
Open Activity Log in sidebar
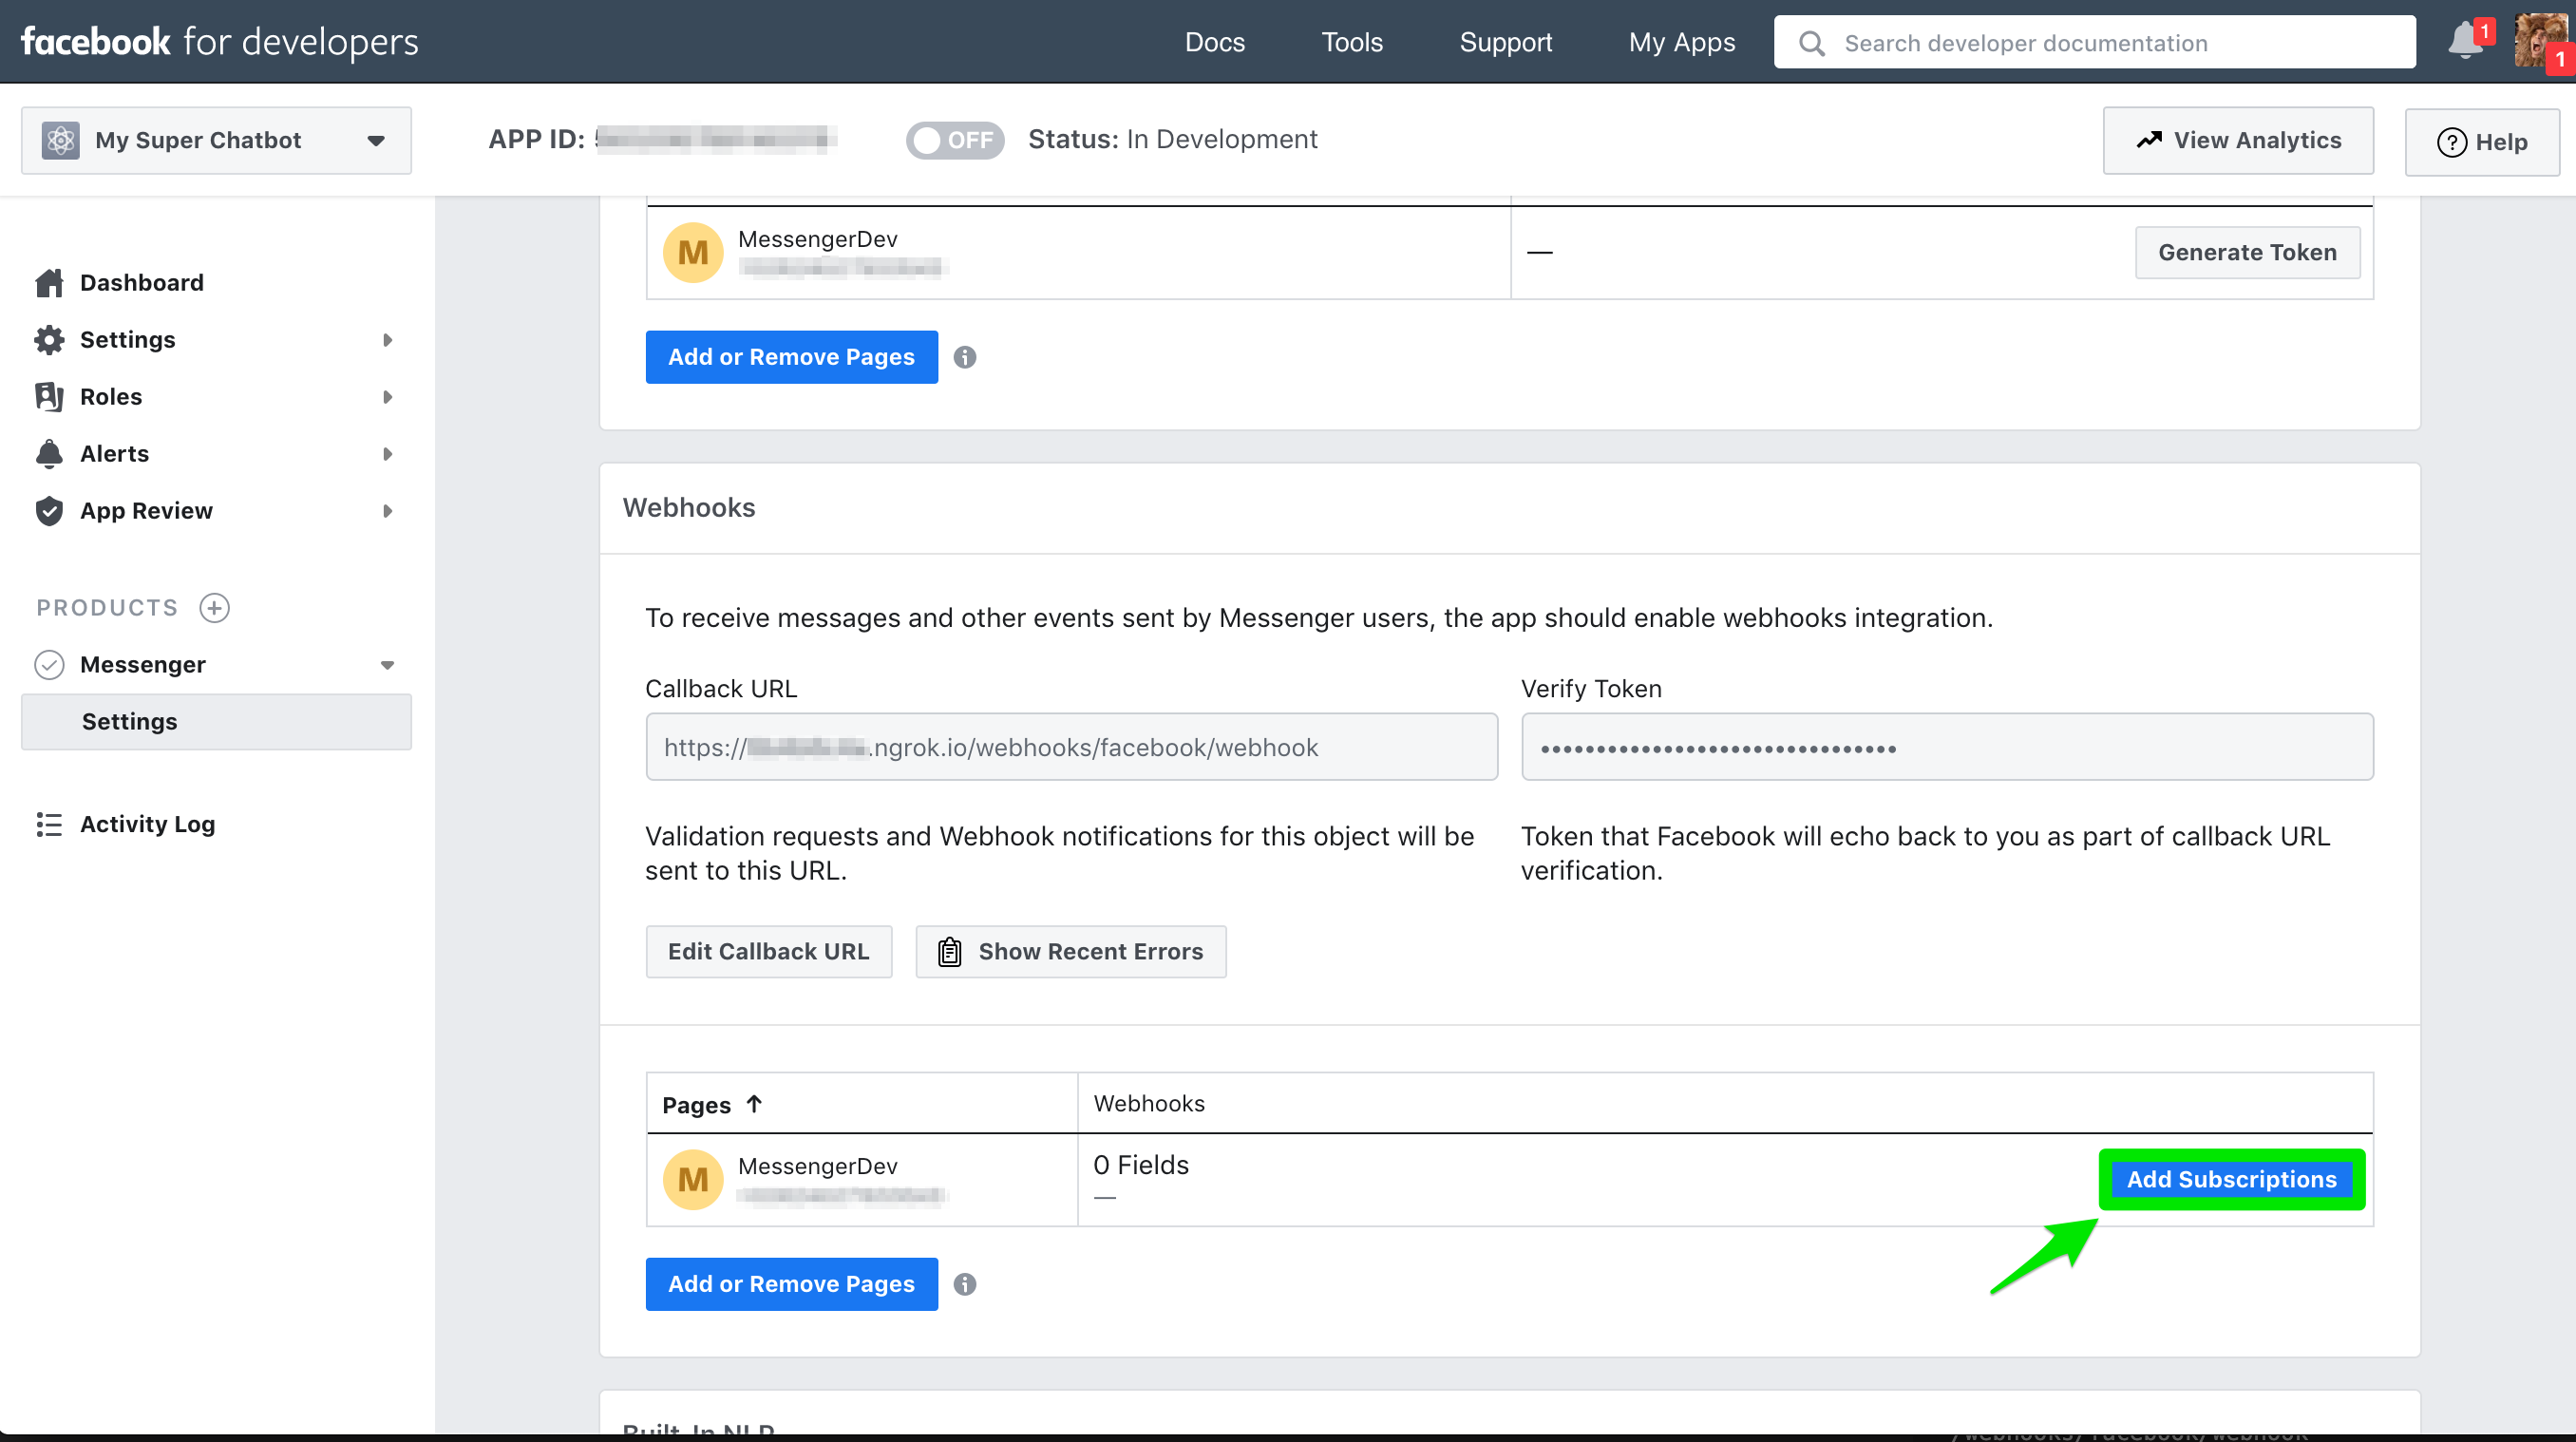(147, 824)
